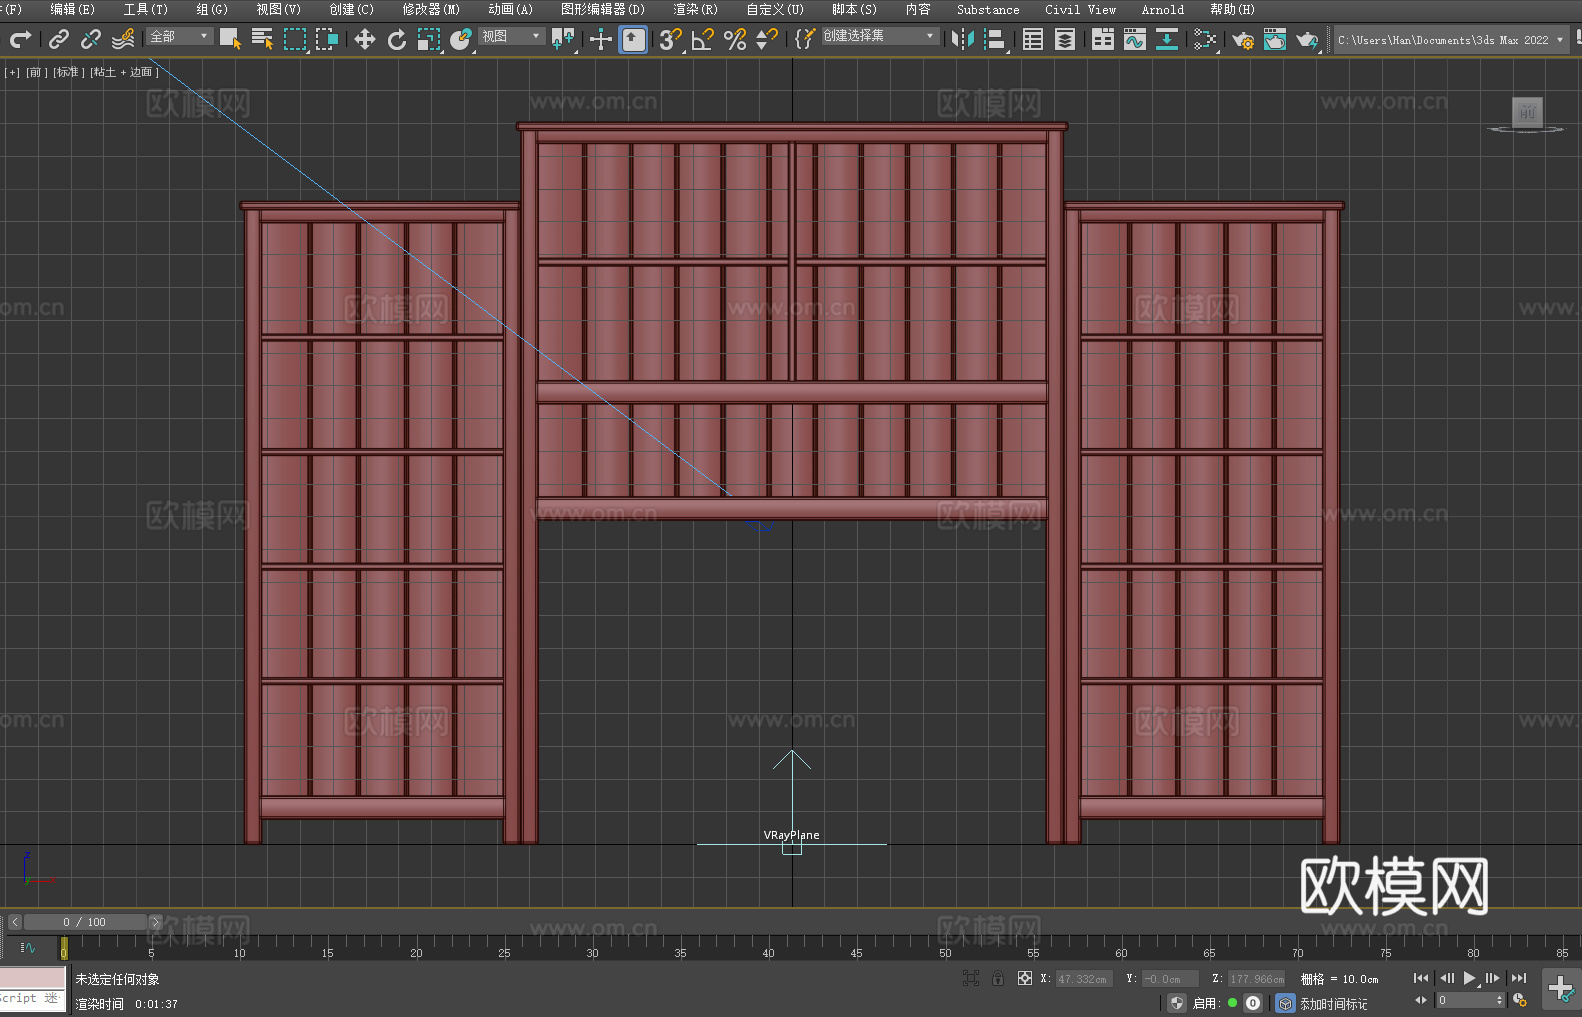
Task: Go to Start of animation
Action: pyautogui.click(x=1421, y=978)
